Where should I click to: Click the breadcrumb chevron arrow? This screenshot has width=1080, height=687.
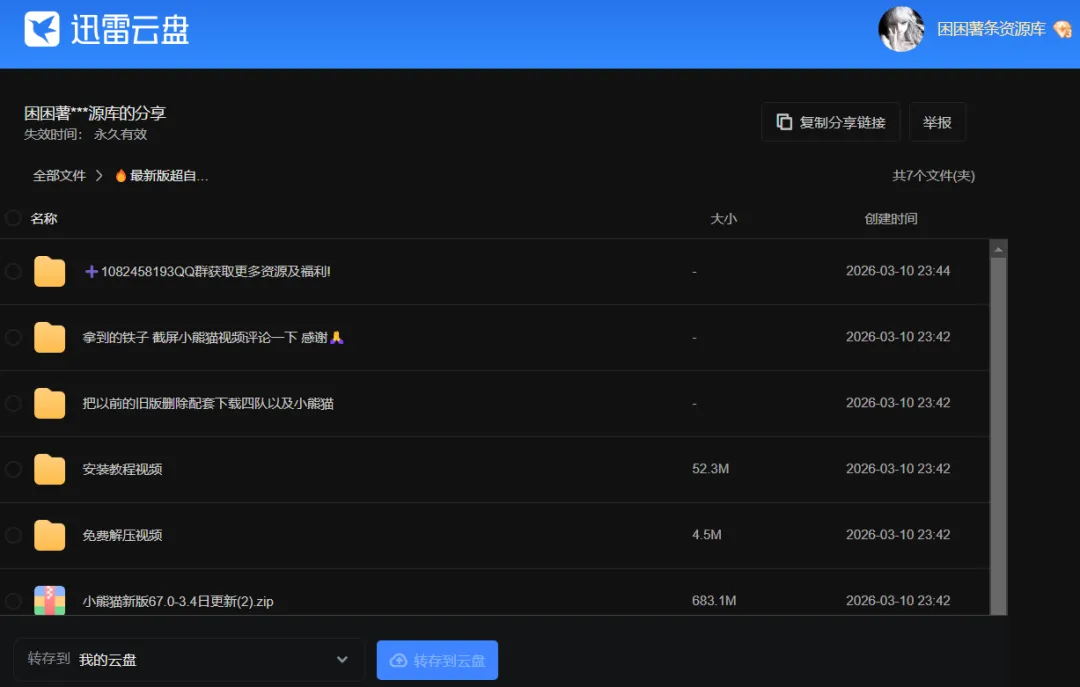(x=99, y=176)
